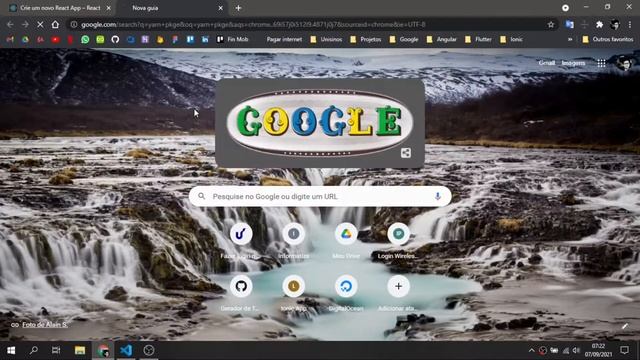Click the Google doodle logo

point(320,122)
